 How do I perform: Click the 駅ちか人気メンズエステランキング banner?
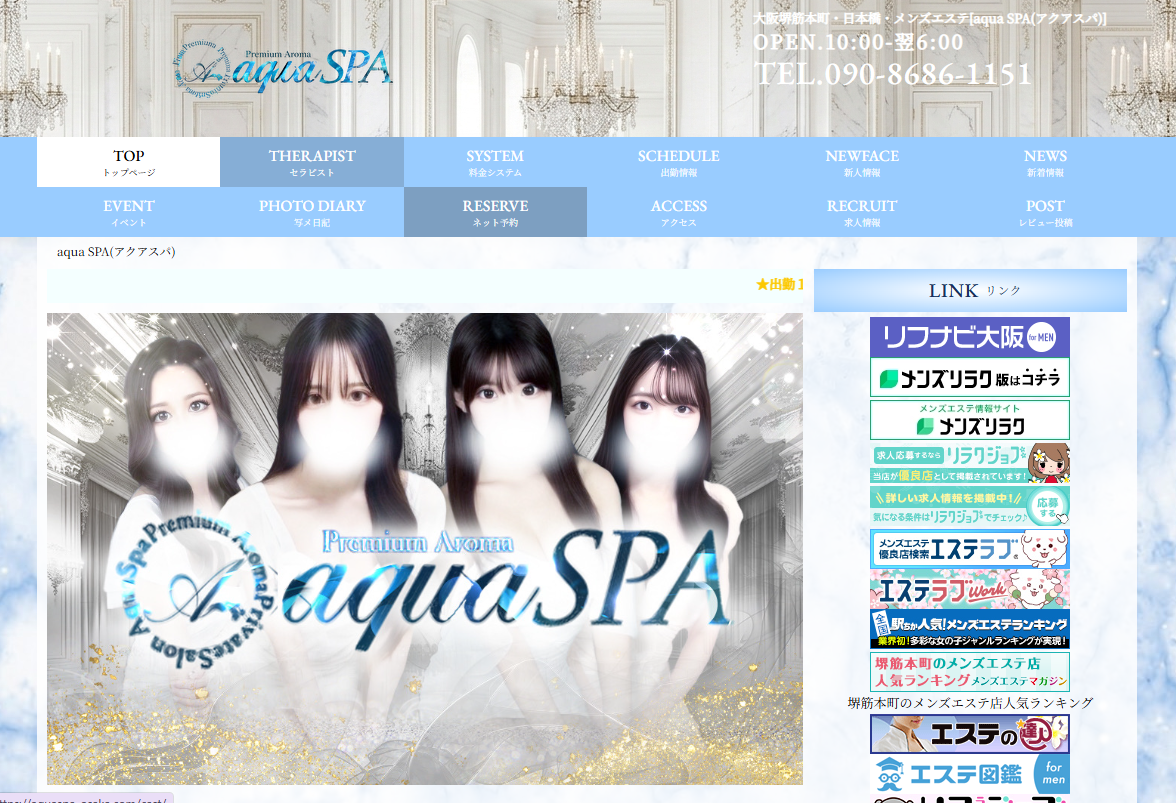coord(970,629)
